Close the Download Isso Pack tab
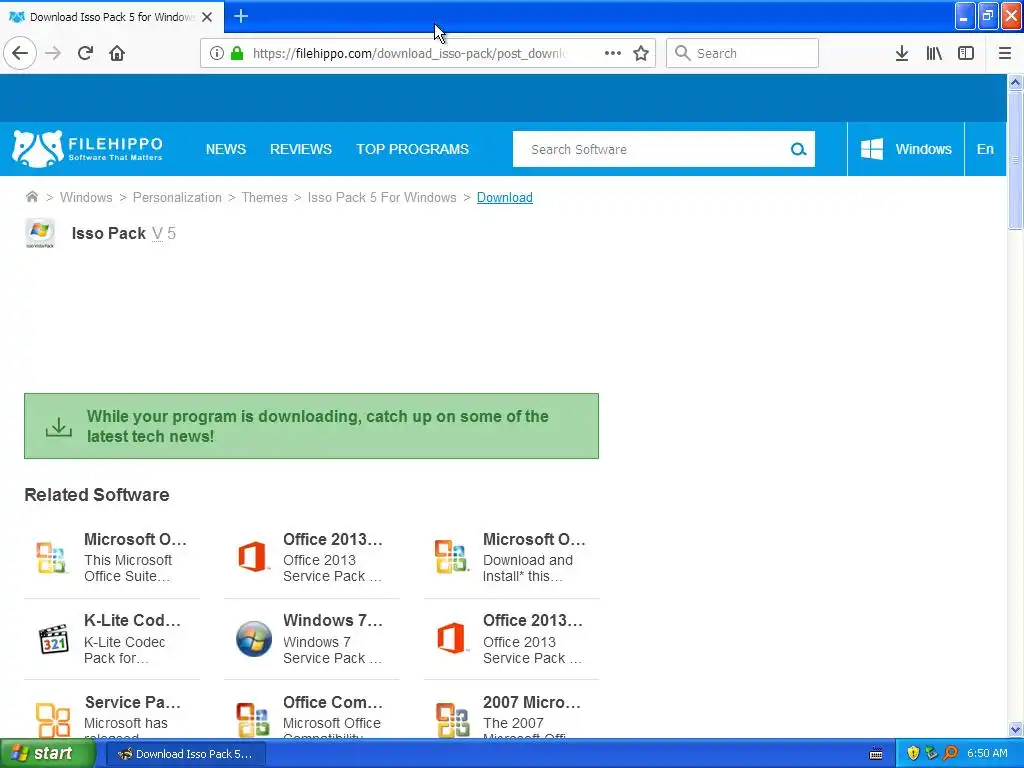Viewport: 1024px width, 768px height. (207, 17)
